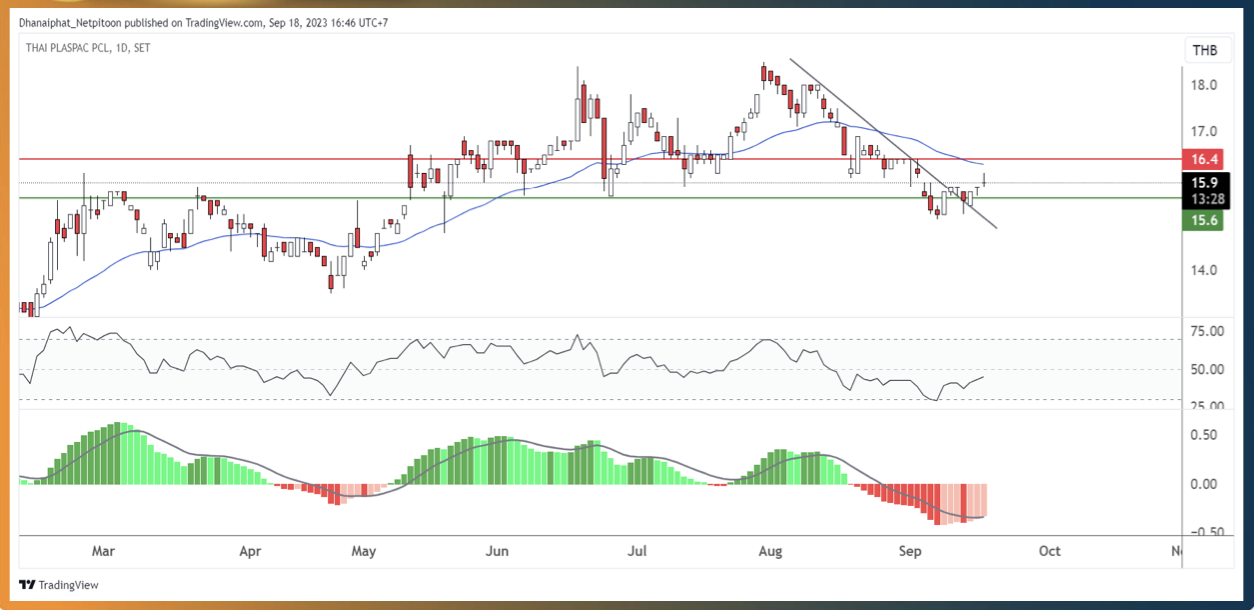Click the May label on time axis

pos(365,551)
